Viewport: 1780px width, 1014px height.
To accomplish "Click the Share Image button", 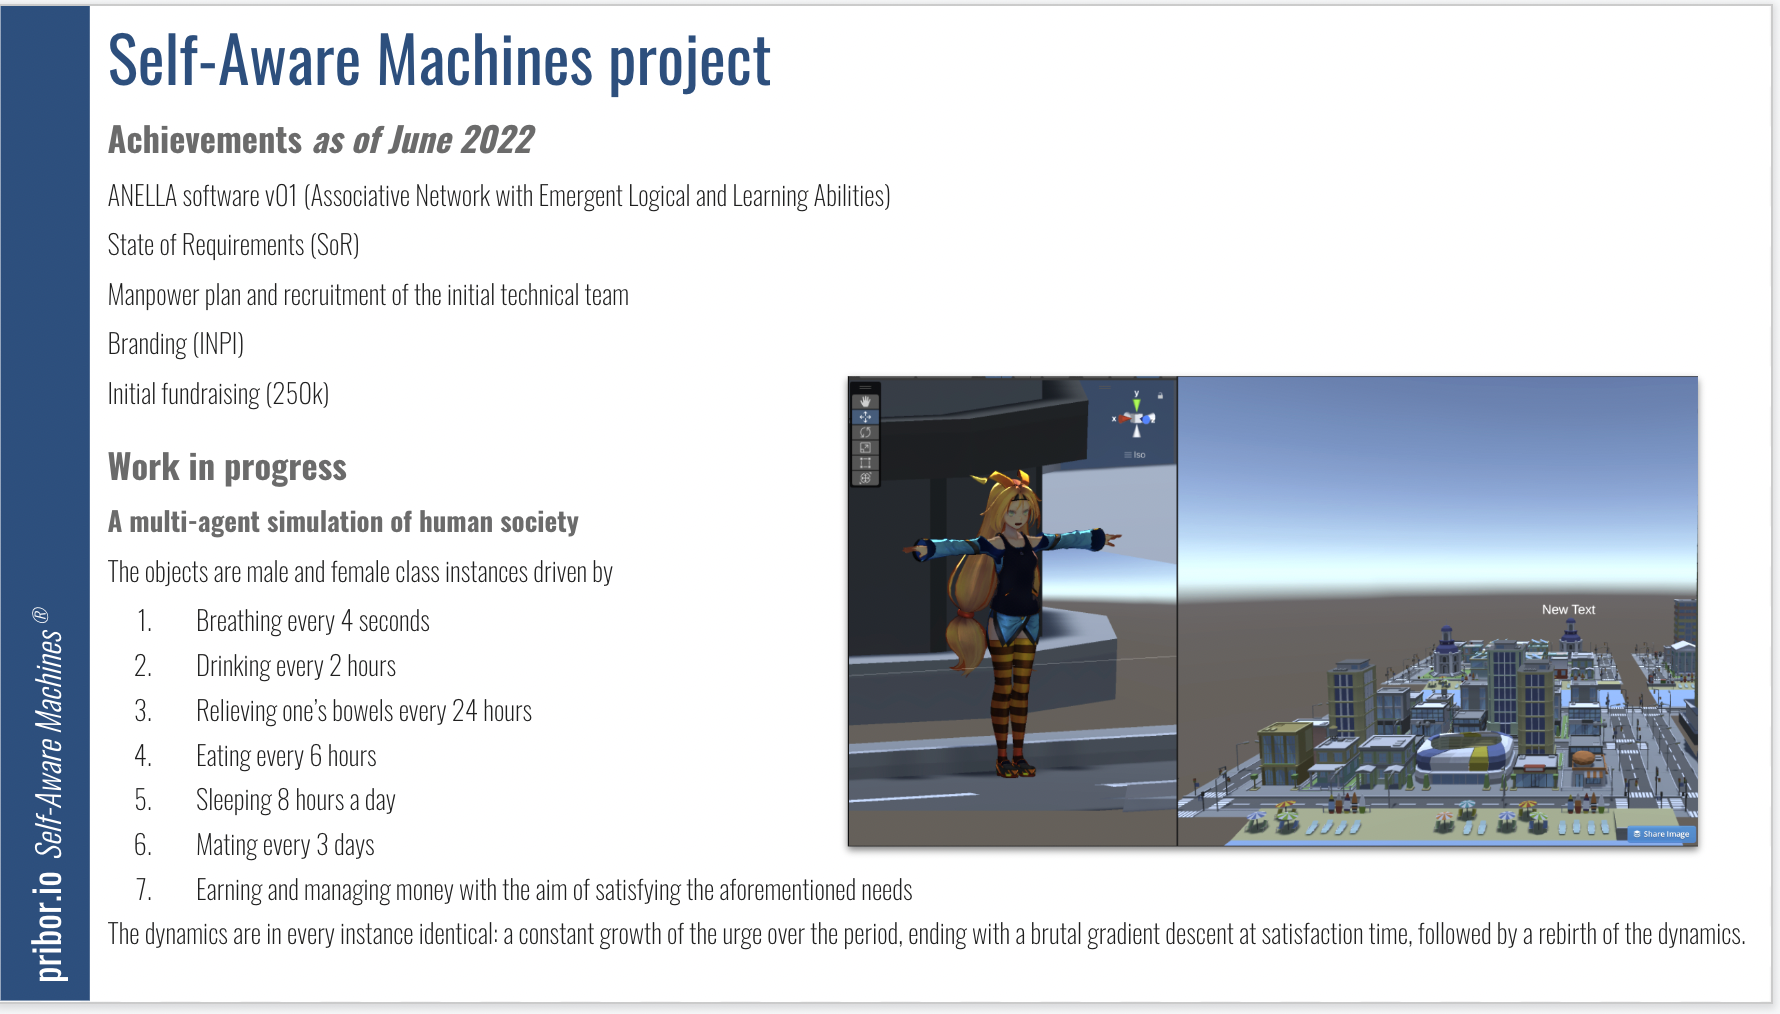I will click(x=1661, y=833).
